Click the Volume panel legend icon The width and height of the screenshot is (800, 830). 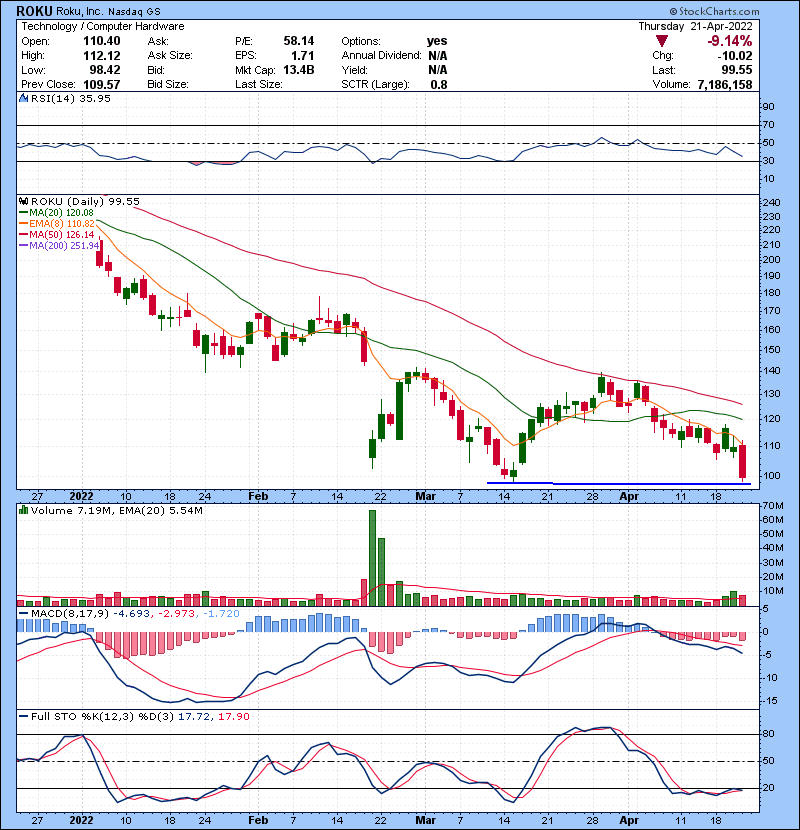[23, 510]
